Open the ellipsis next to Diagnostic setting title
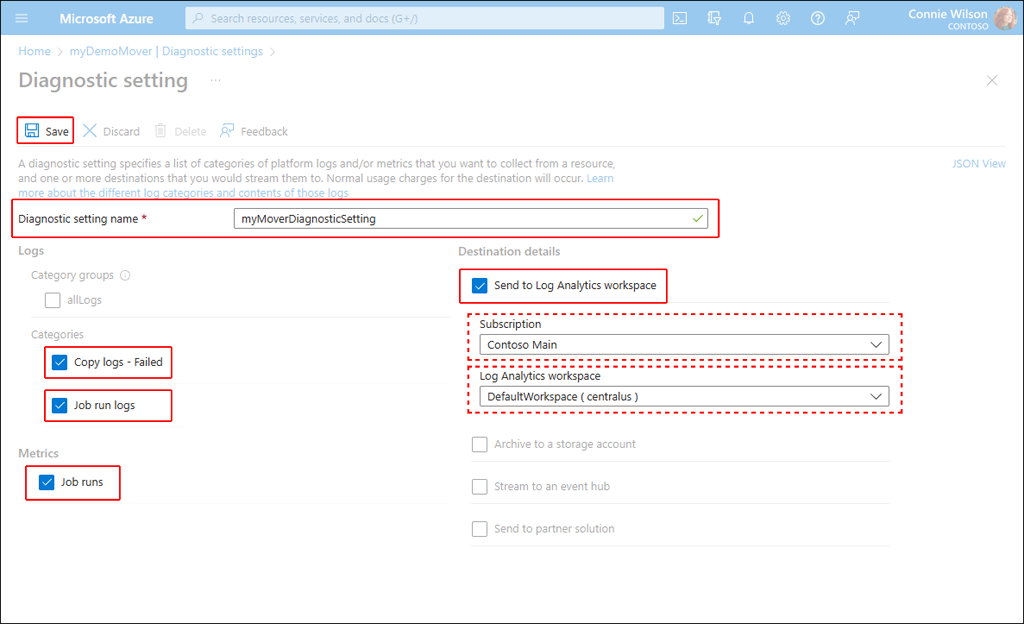The width and height of the screenshot is (1024, 624). click(x=216, y=80)
